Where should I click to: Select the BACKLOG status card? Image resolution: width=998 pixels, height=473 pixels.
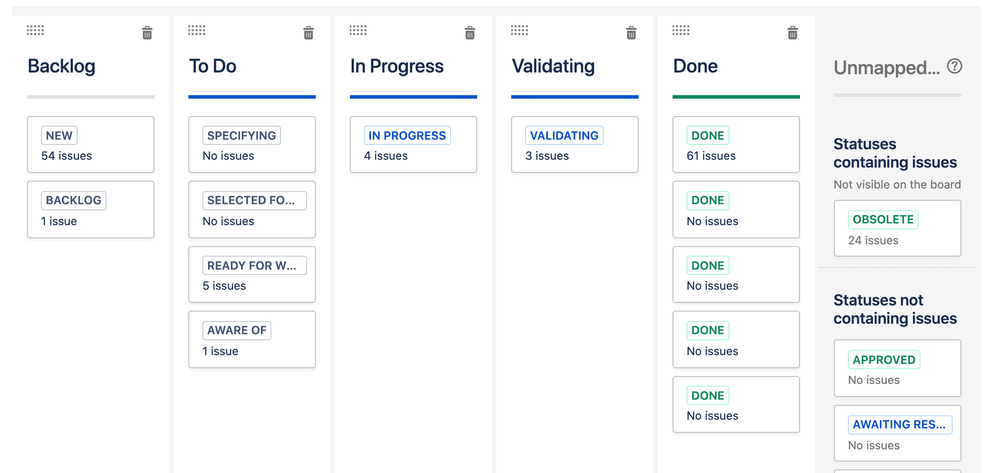[90, 209]
